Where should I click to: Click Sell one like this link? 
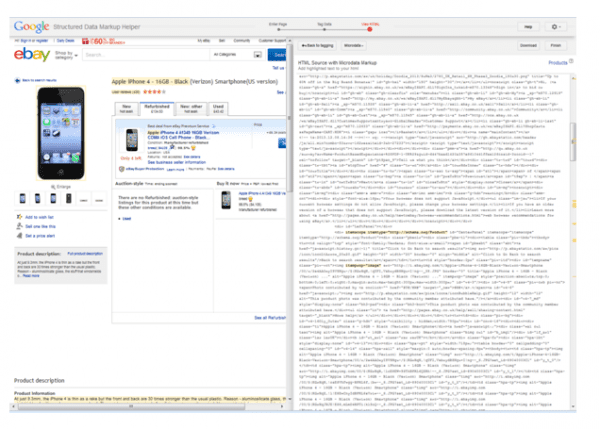(x=41, y=227)
